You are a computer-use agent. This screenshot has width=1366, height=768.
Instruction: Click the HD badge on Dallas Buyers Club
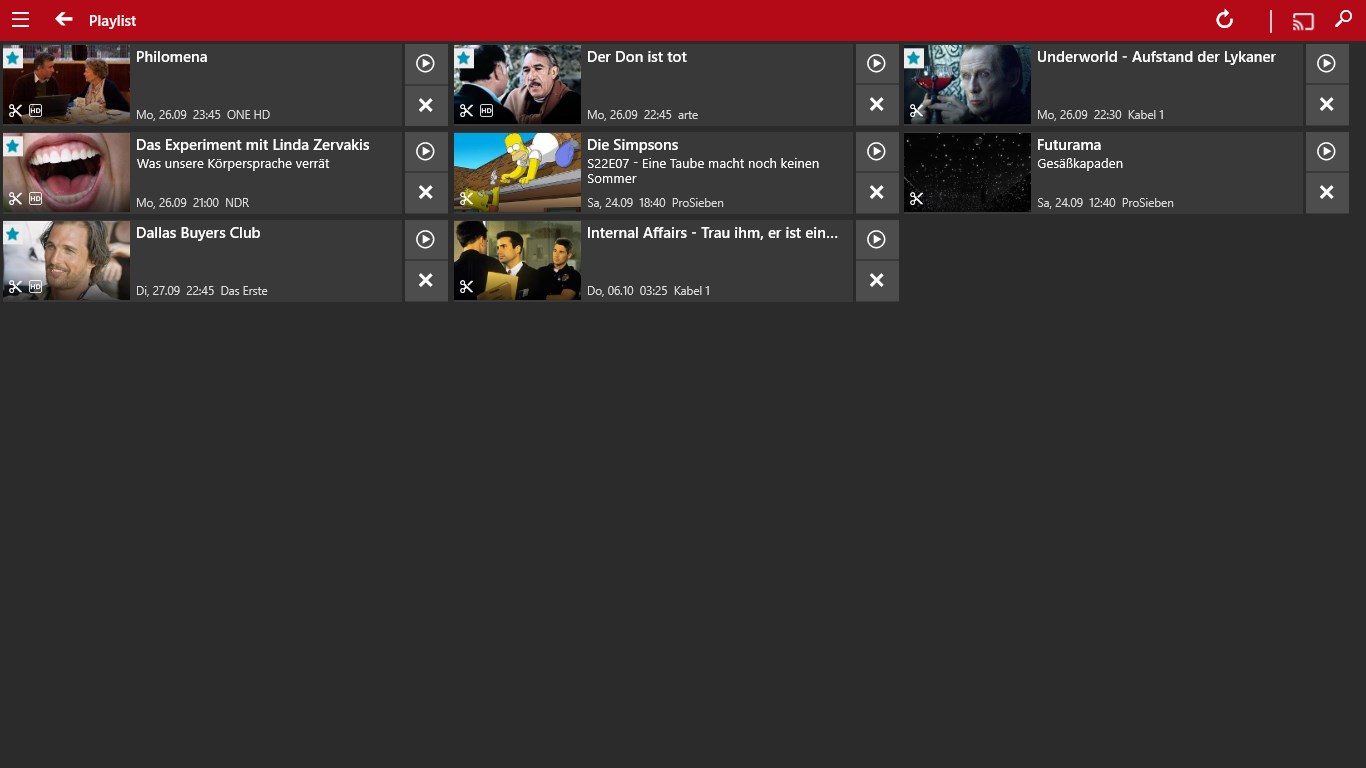click(35, 287)
